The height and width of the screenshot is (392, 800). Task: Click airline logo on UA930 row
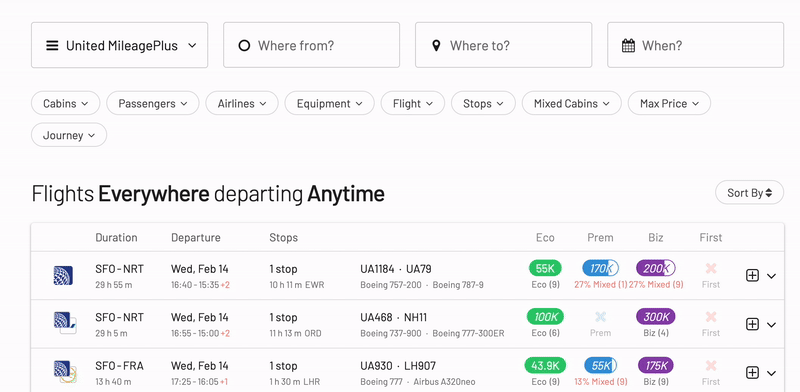65,372
